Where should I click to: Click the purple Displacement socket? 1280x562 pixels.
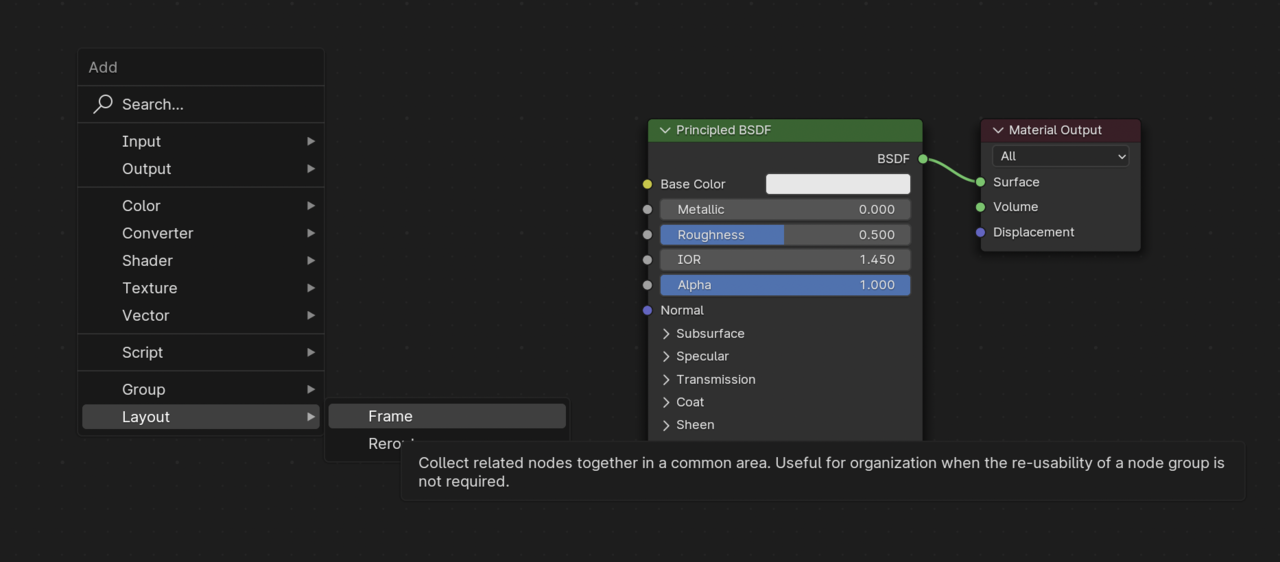pyautogui.click(x=980, y=232)
